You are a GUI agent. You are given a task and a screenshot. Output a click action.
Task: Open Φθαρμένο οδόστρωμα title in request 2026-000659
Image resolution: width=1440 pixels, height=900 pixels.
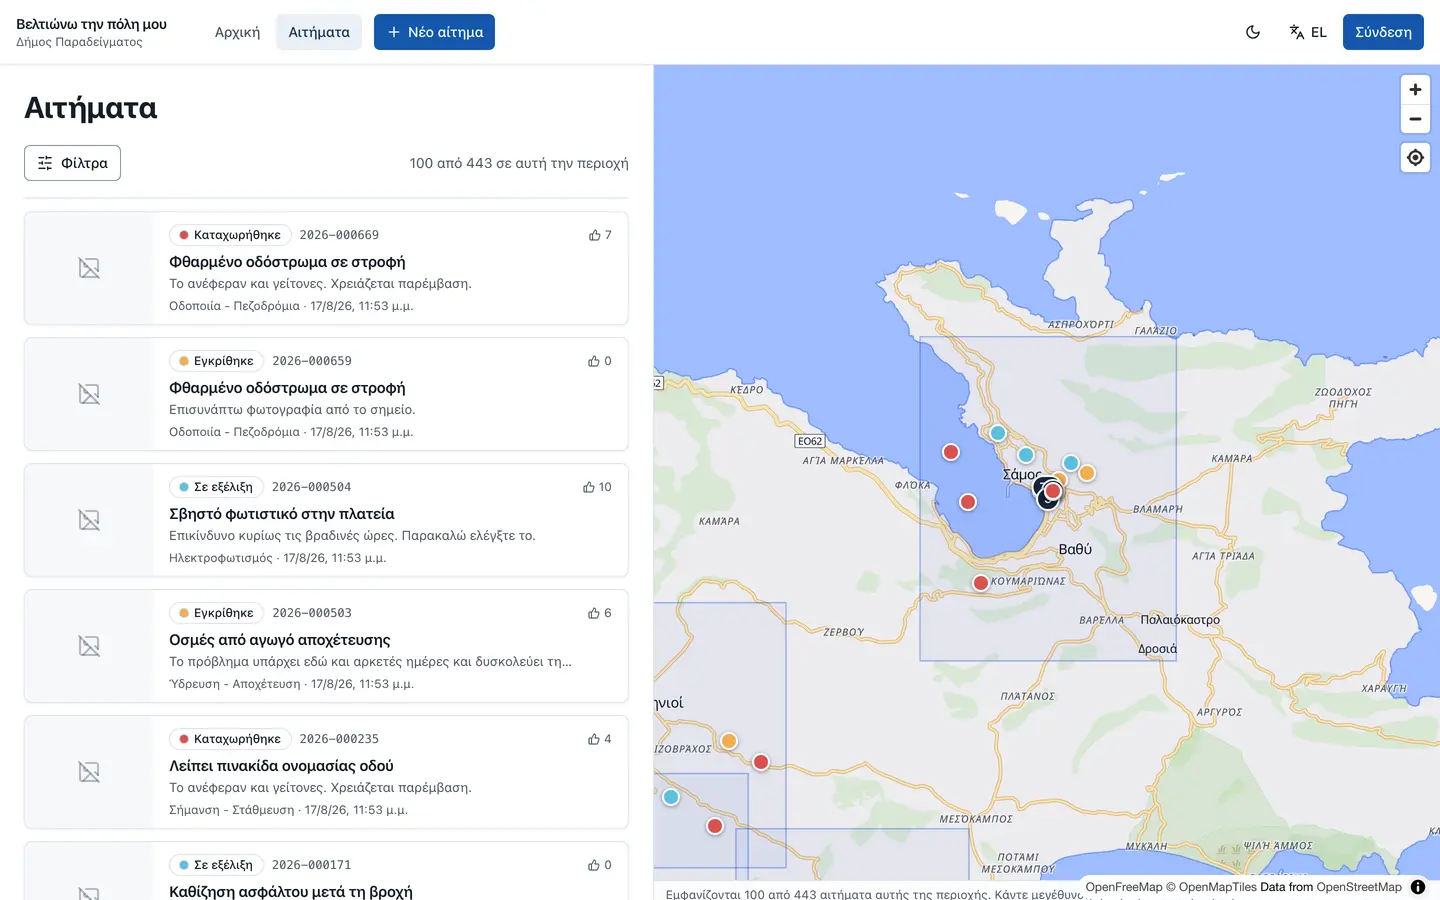click(287, 388)
